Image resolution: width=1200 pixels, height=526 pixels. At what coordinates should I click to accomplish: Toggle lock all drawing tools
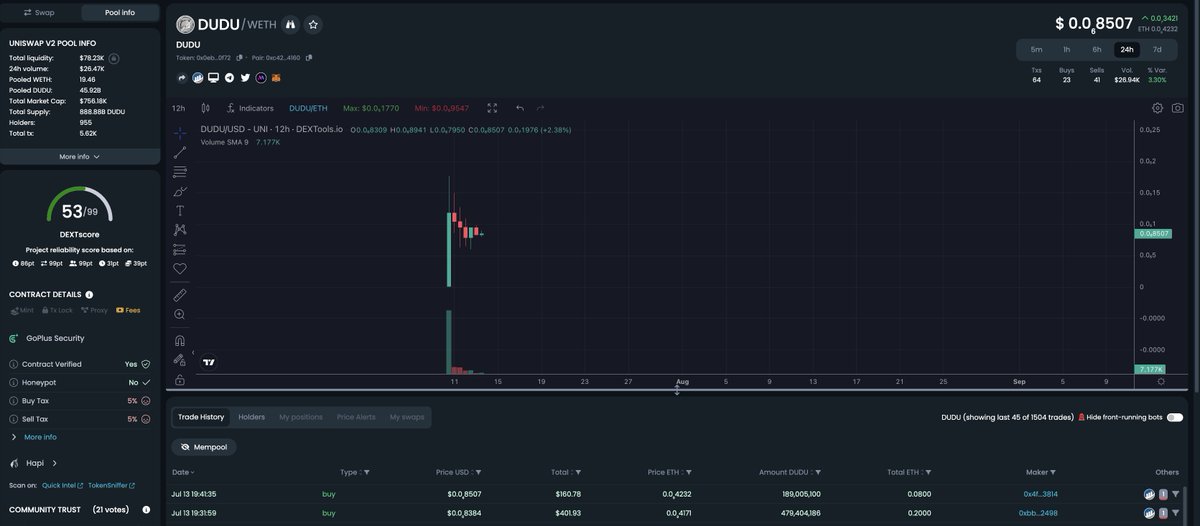coord(180,379)
